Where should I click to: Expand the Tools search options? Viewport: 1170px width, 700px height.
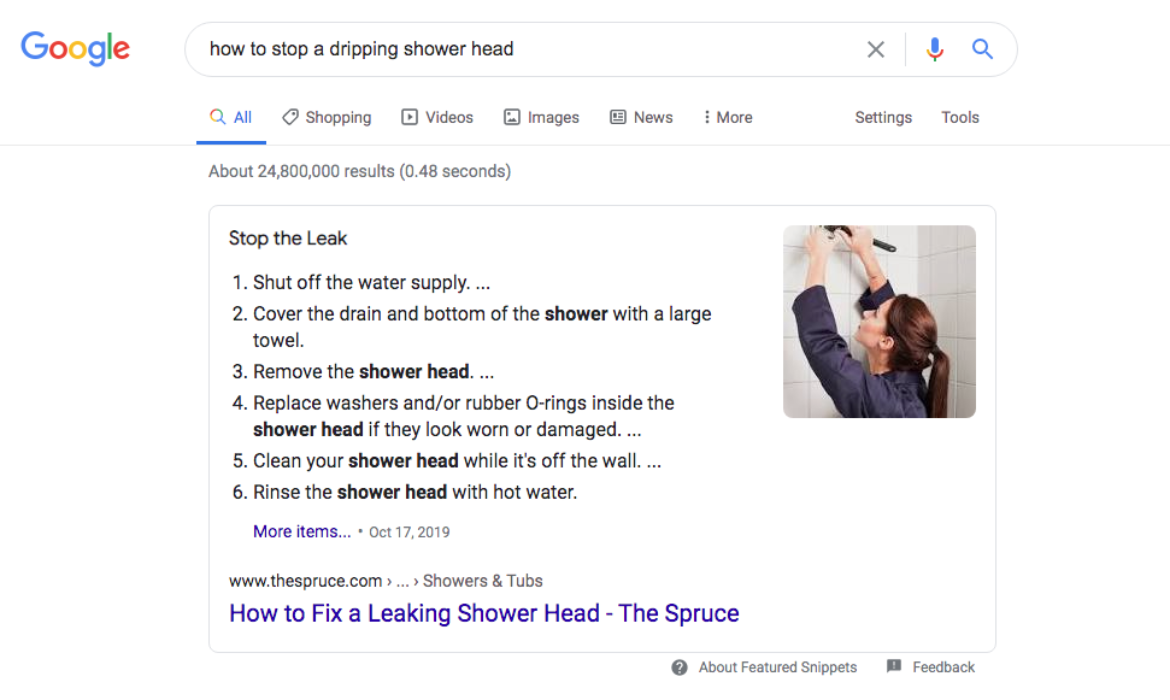[x=960, y=117]
